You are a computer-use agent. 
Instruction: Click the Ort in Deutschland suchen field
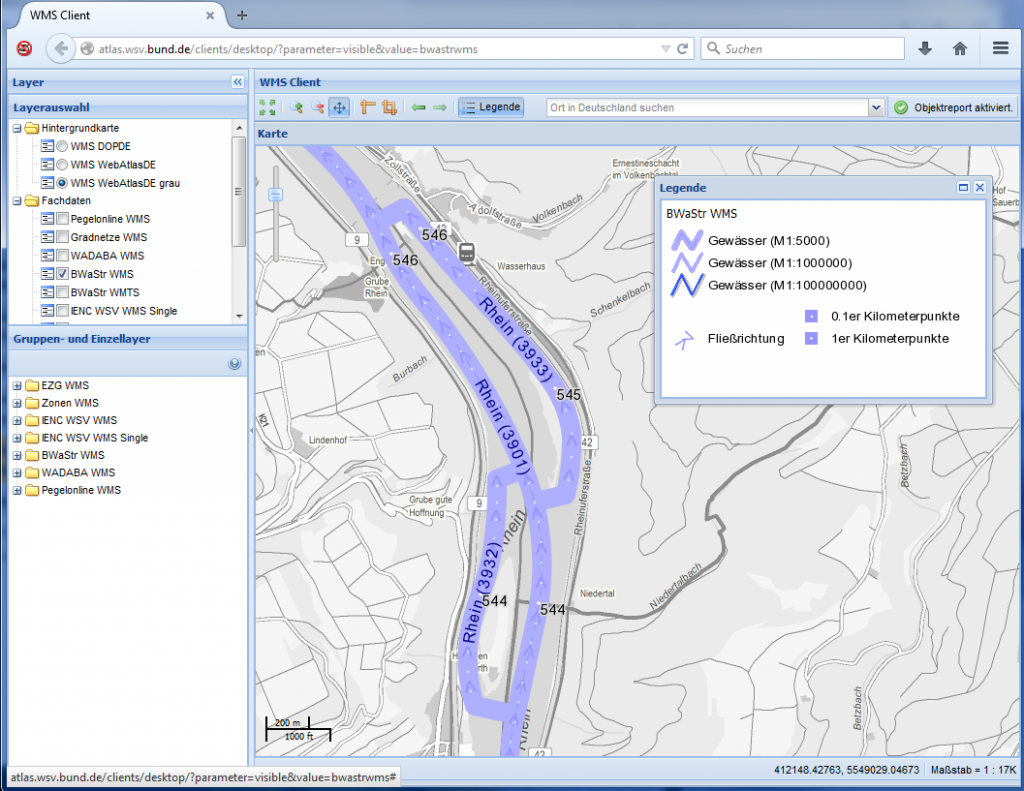pos(707,108)
